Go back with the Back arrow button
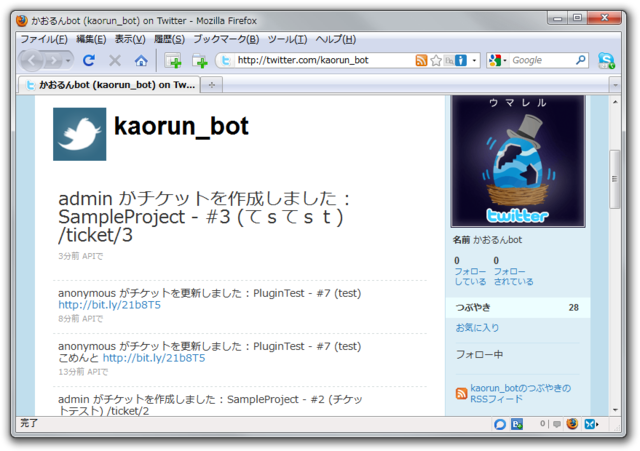Viewport: 640px width, 451px height. click(x=32, y=61)
